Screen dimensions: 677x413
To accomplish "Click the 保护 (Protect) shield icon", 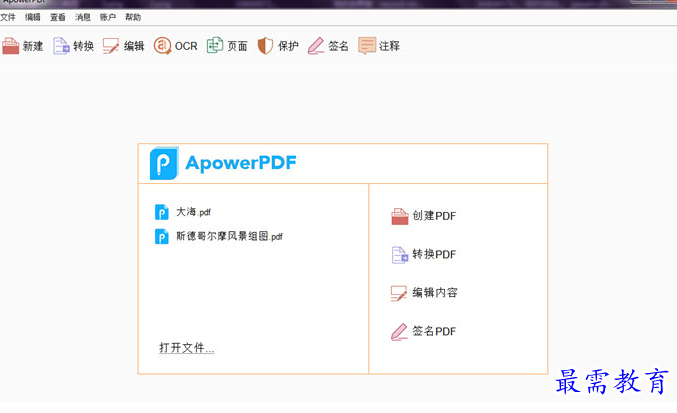I will pos(265,46).
